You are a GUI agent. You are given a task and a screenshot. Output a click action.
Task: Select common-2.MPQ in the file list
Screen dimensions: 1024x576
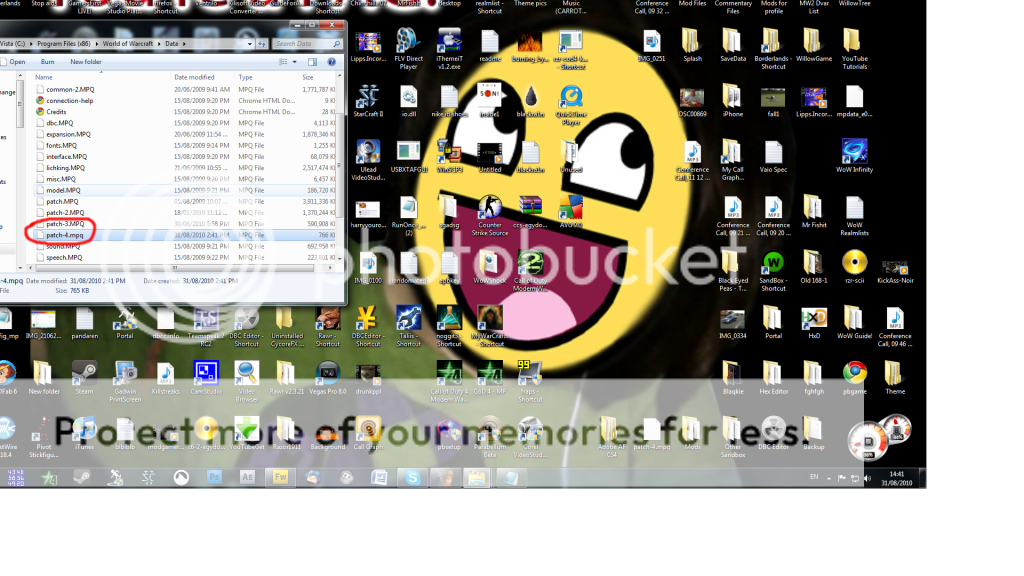coord(71,89)
